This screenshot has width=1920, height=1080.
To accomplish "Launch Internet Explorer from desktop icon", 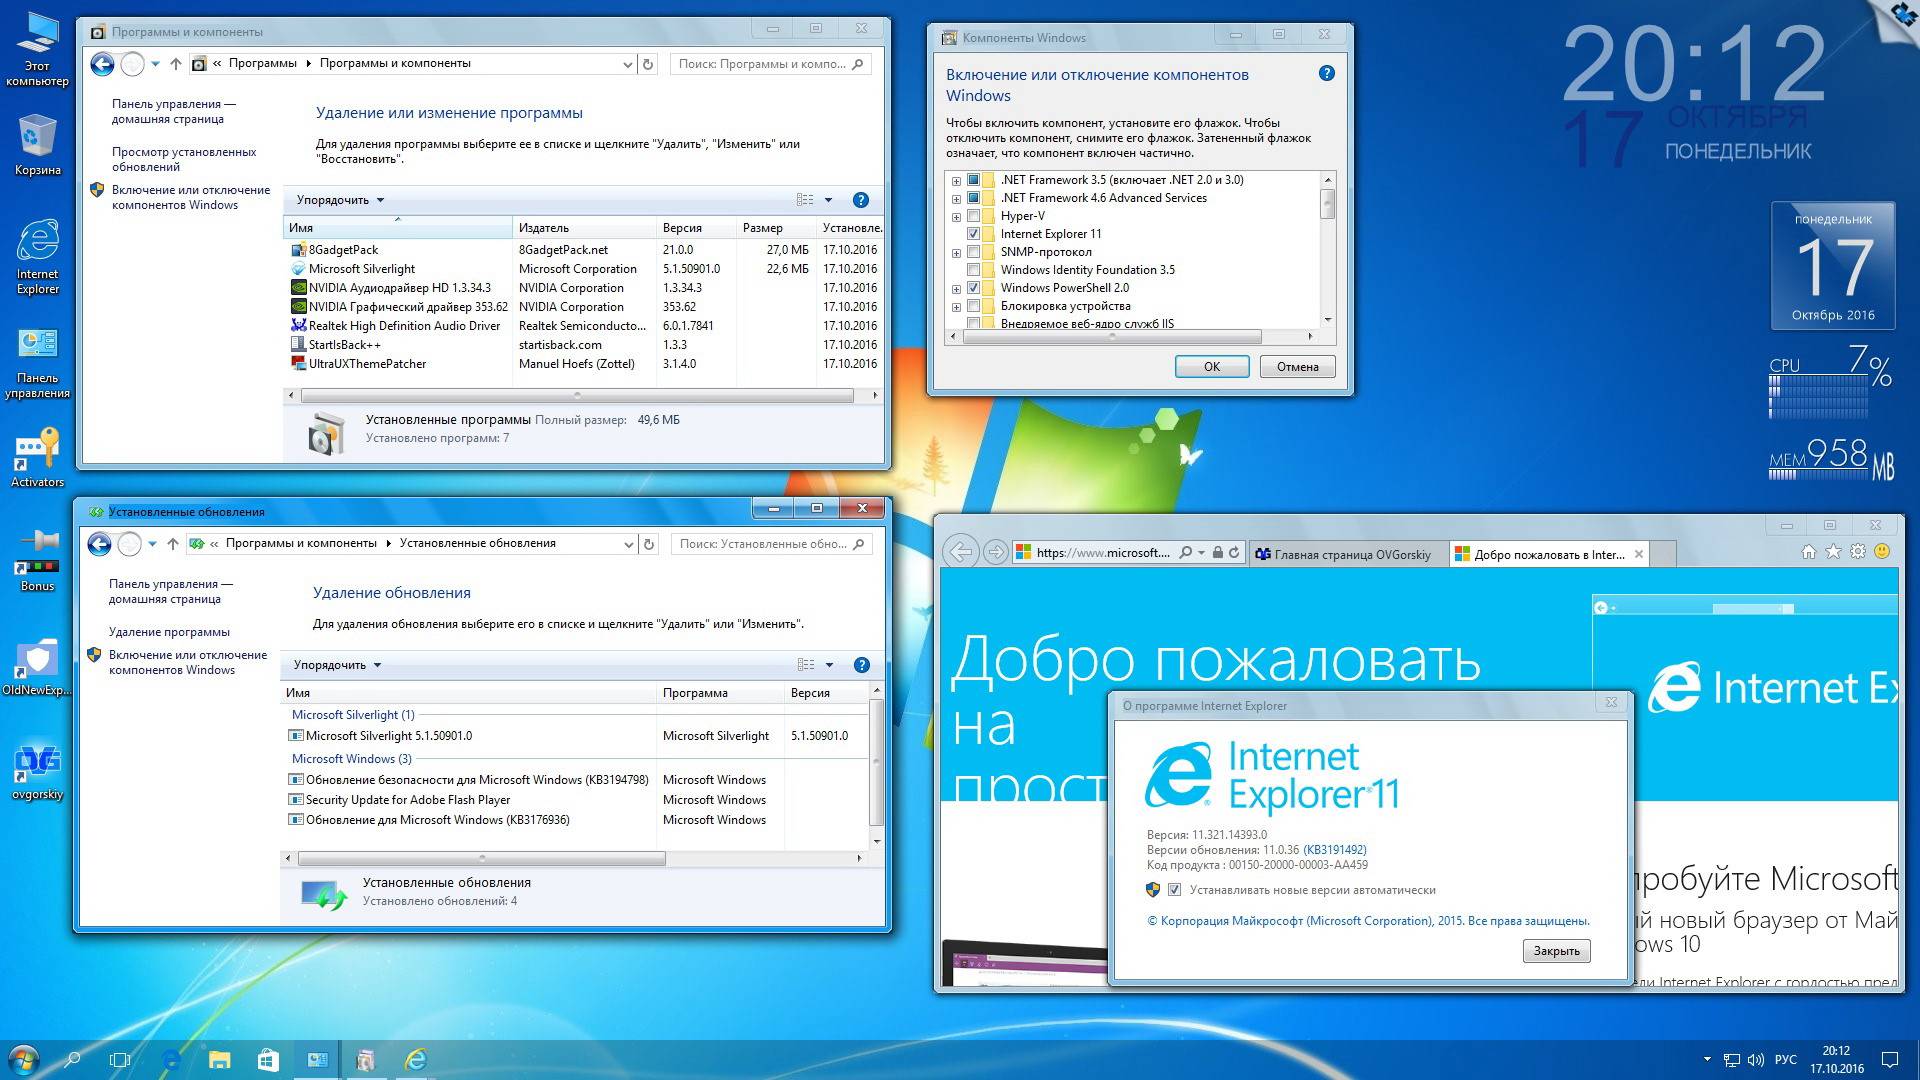I will (37, 257).
